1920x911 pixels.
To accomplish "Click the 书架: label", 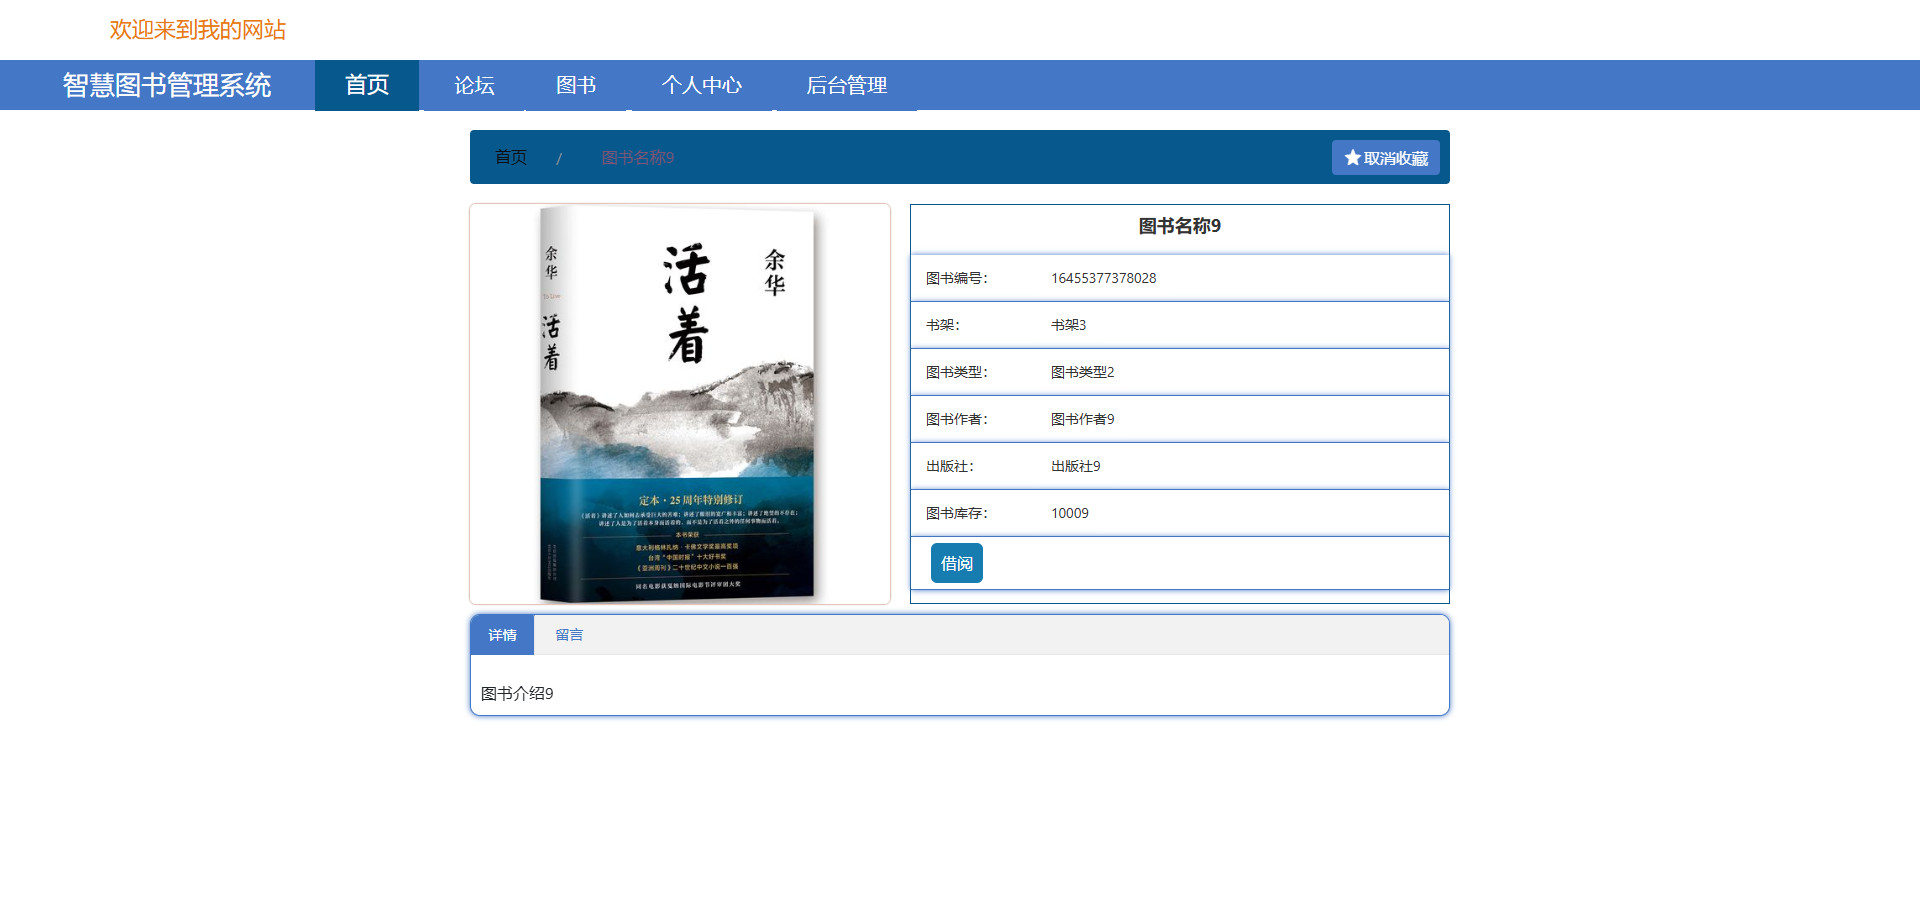I will [943, 325].
